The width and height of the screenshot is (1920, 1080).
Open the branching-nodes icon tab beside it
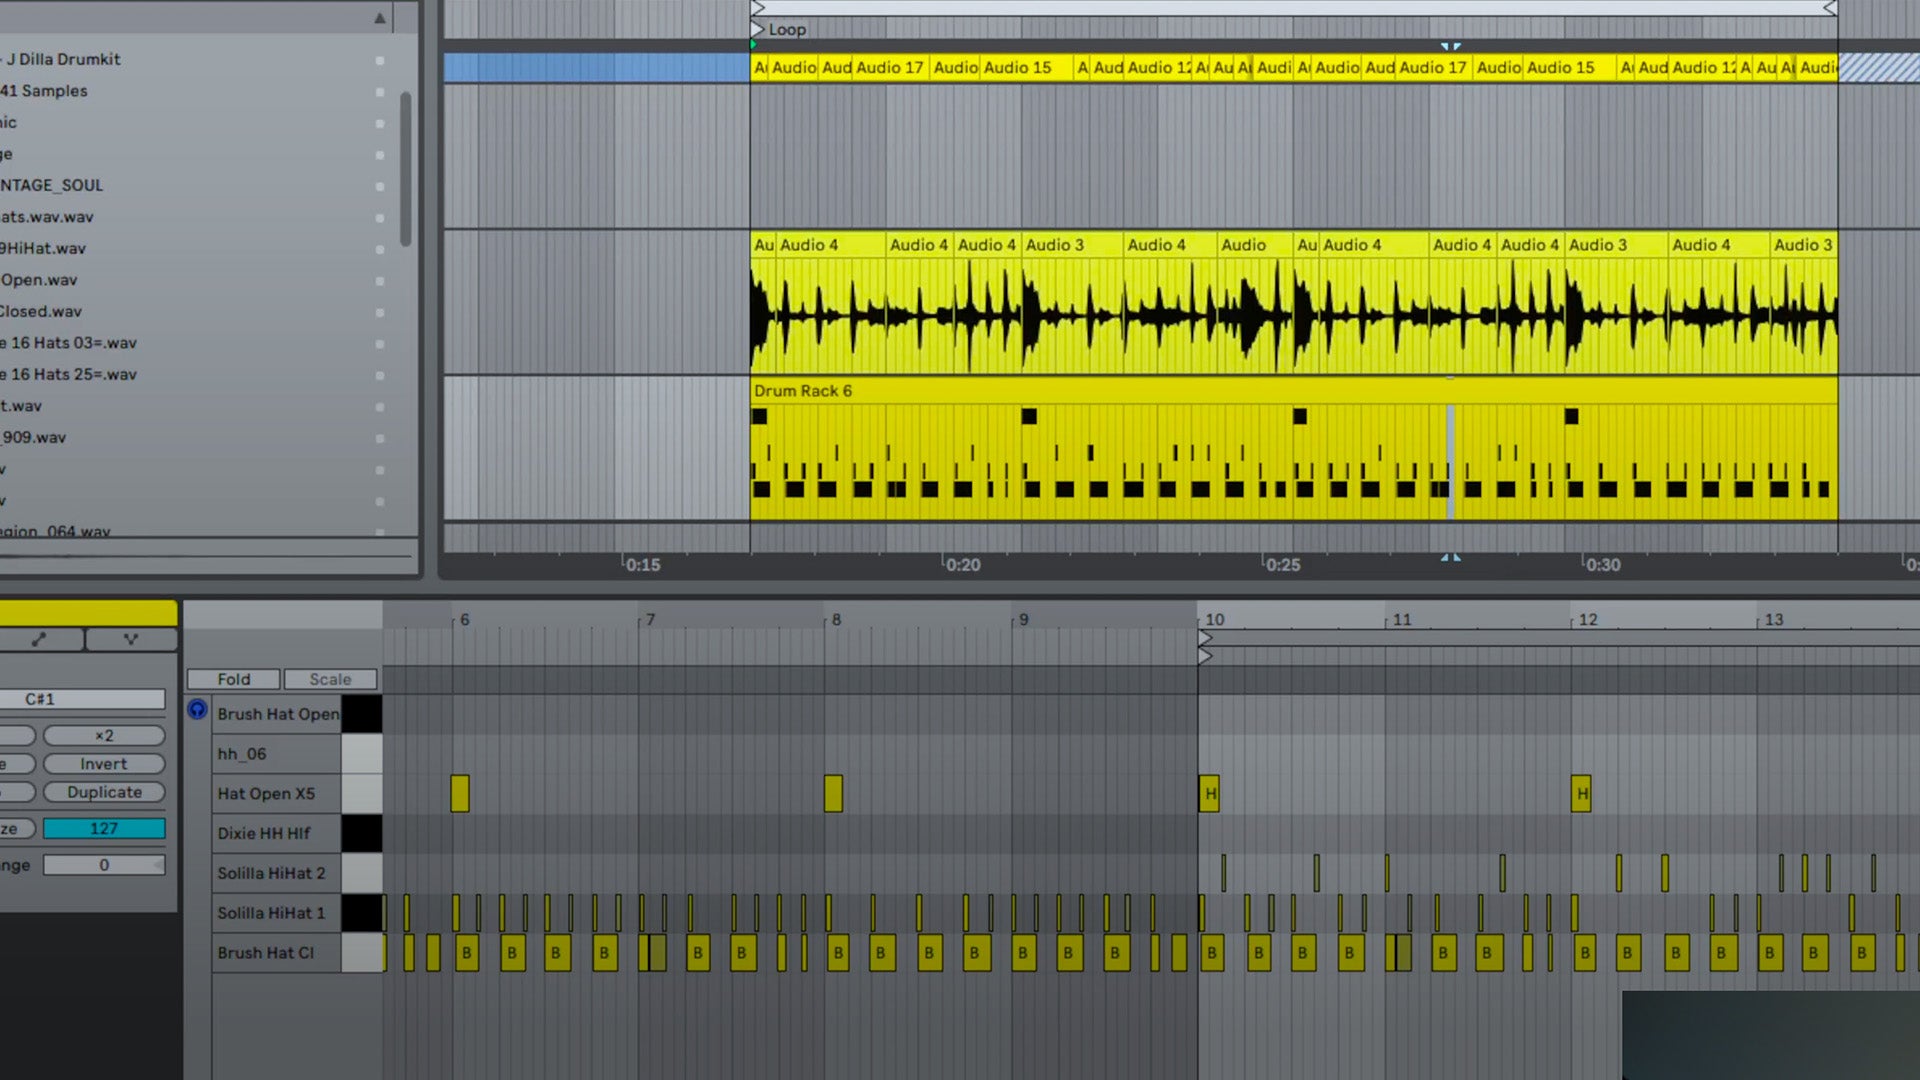[131, 639]
